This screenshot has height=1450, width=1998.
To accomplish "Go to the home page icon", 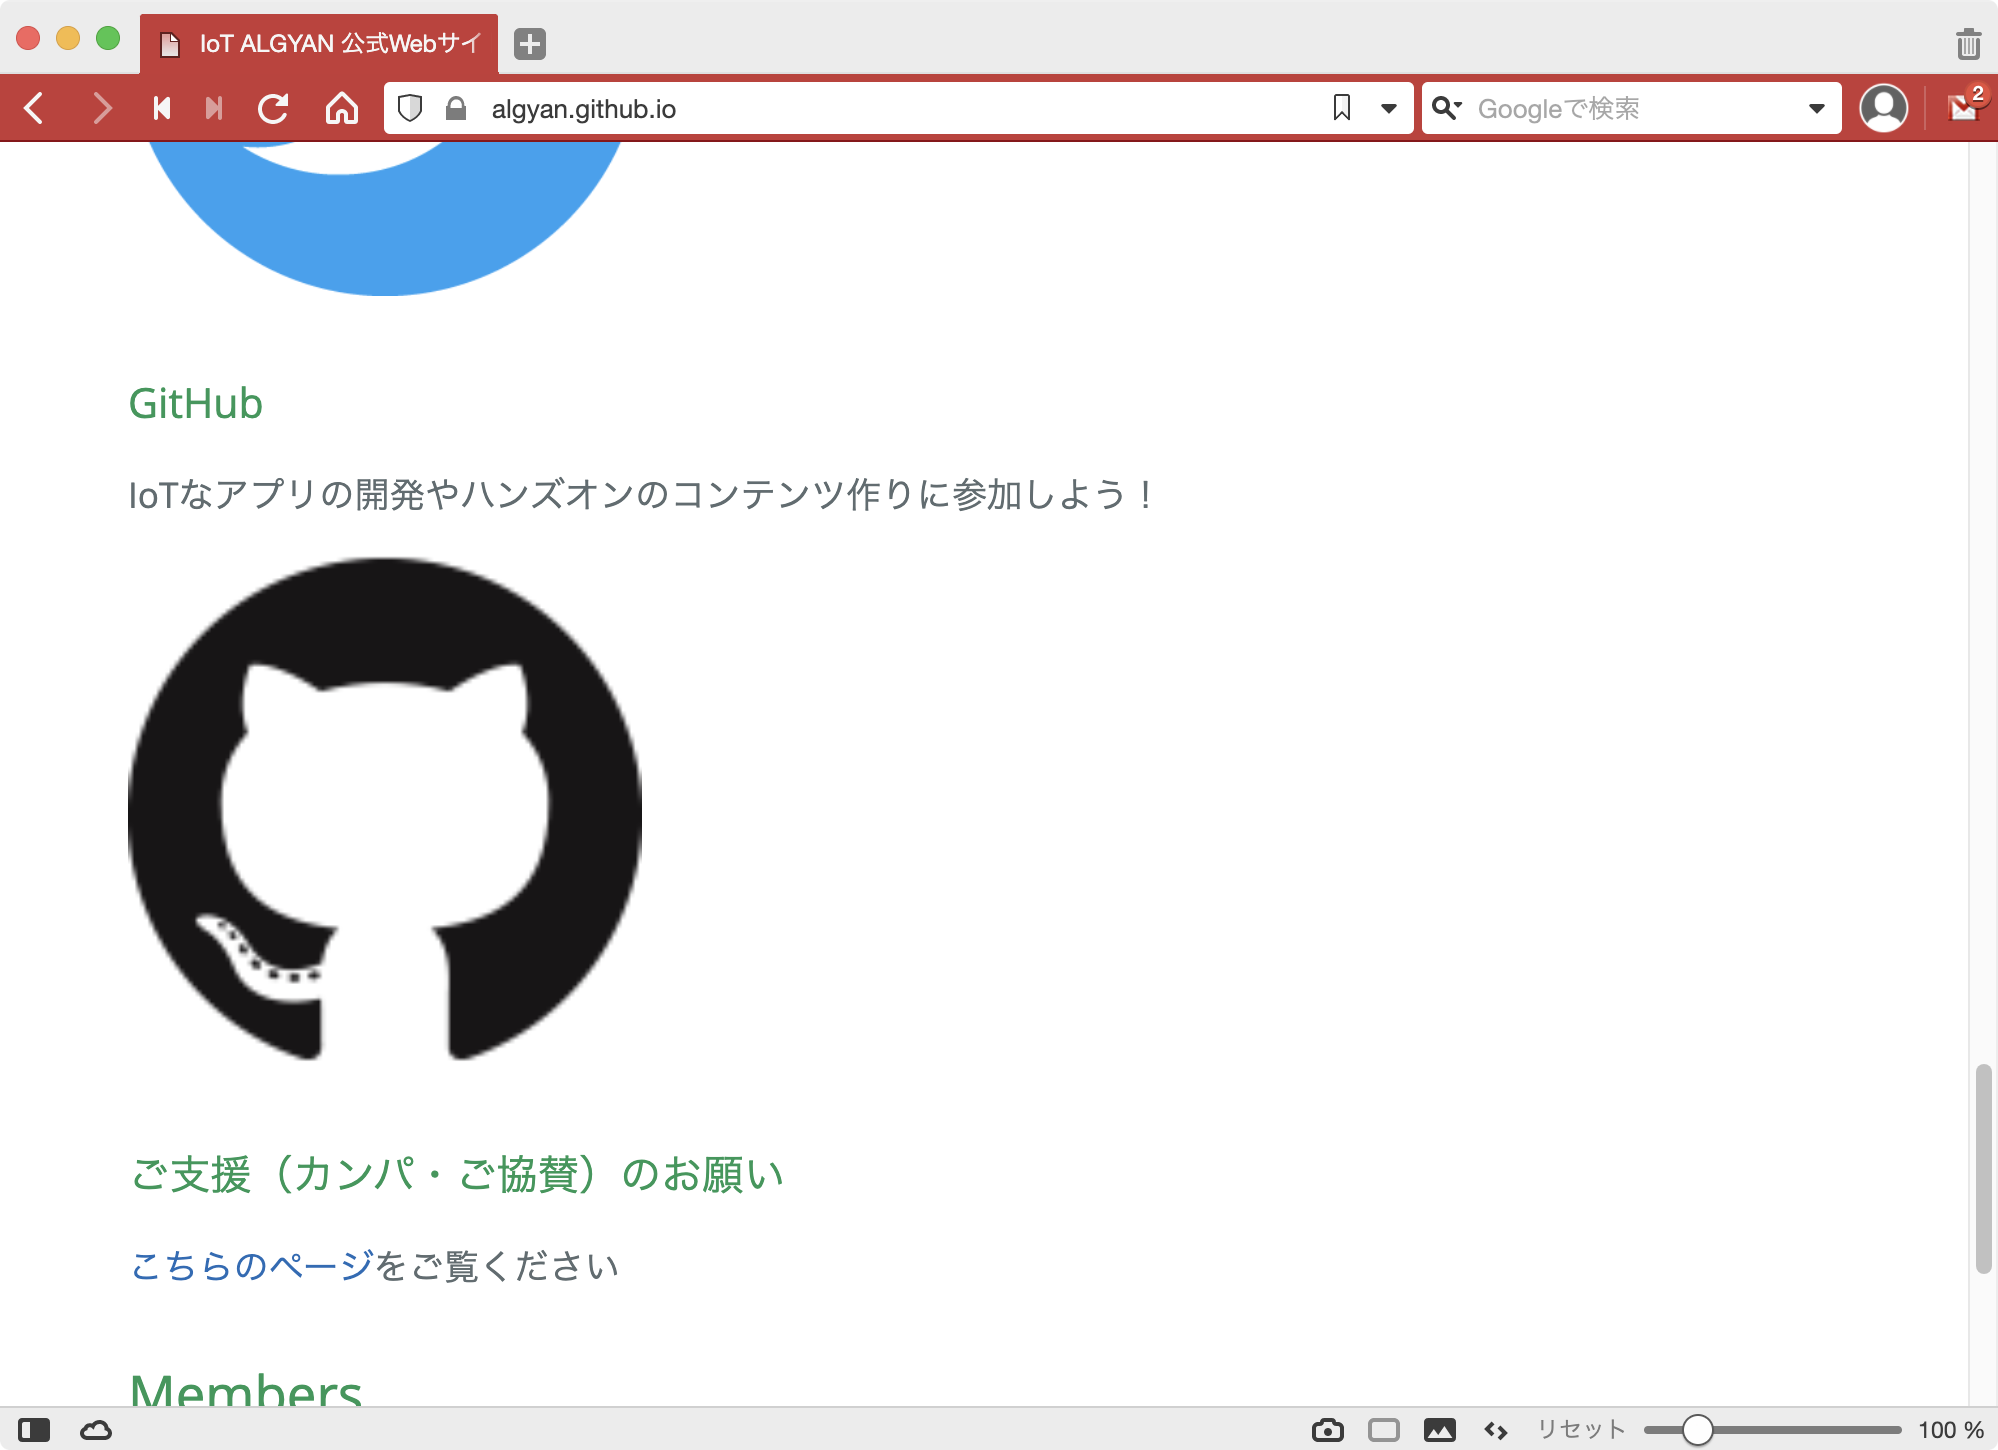I will click(x=342, y=108).
